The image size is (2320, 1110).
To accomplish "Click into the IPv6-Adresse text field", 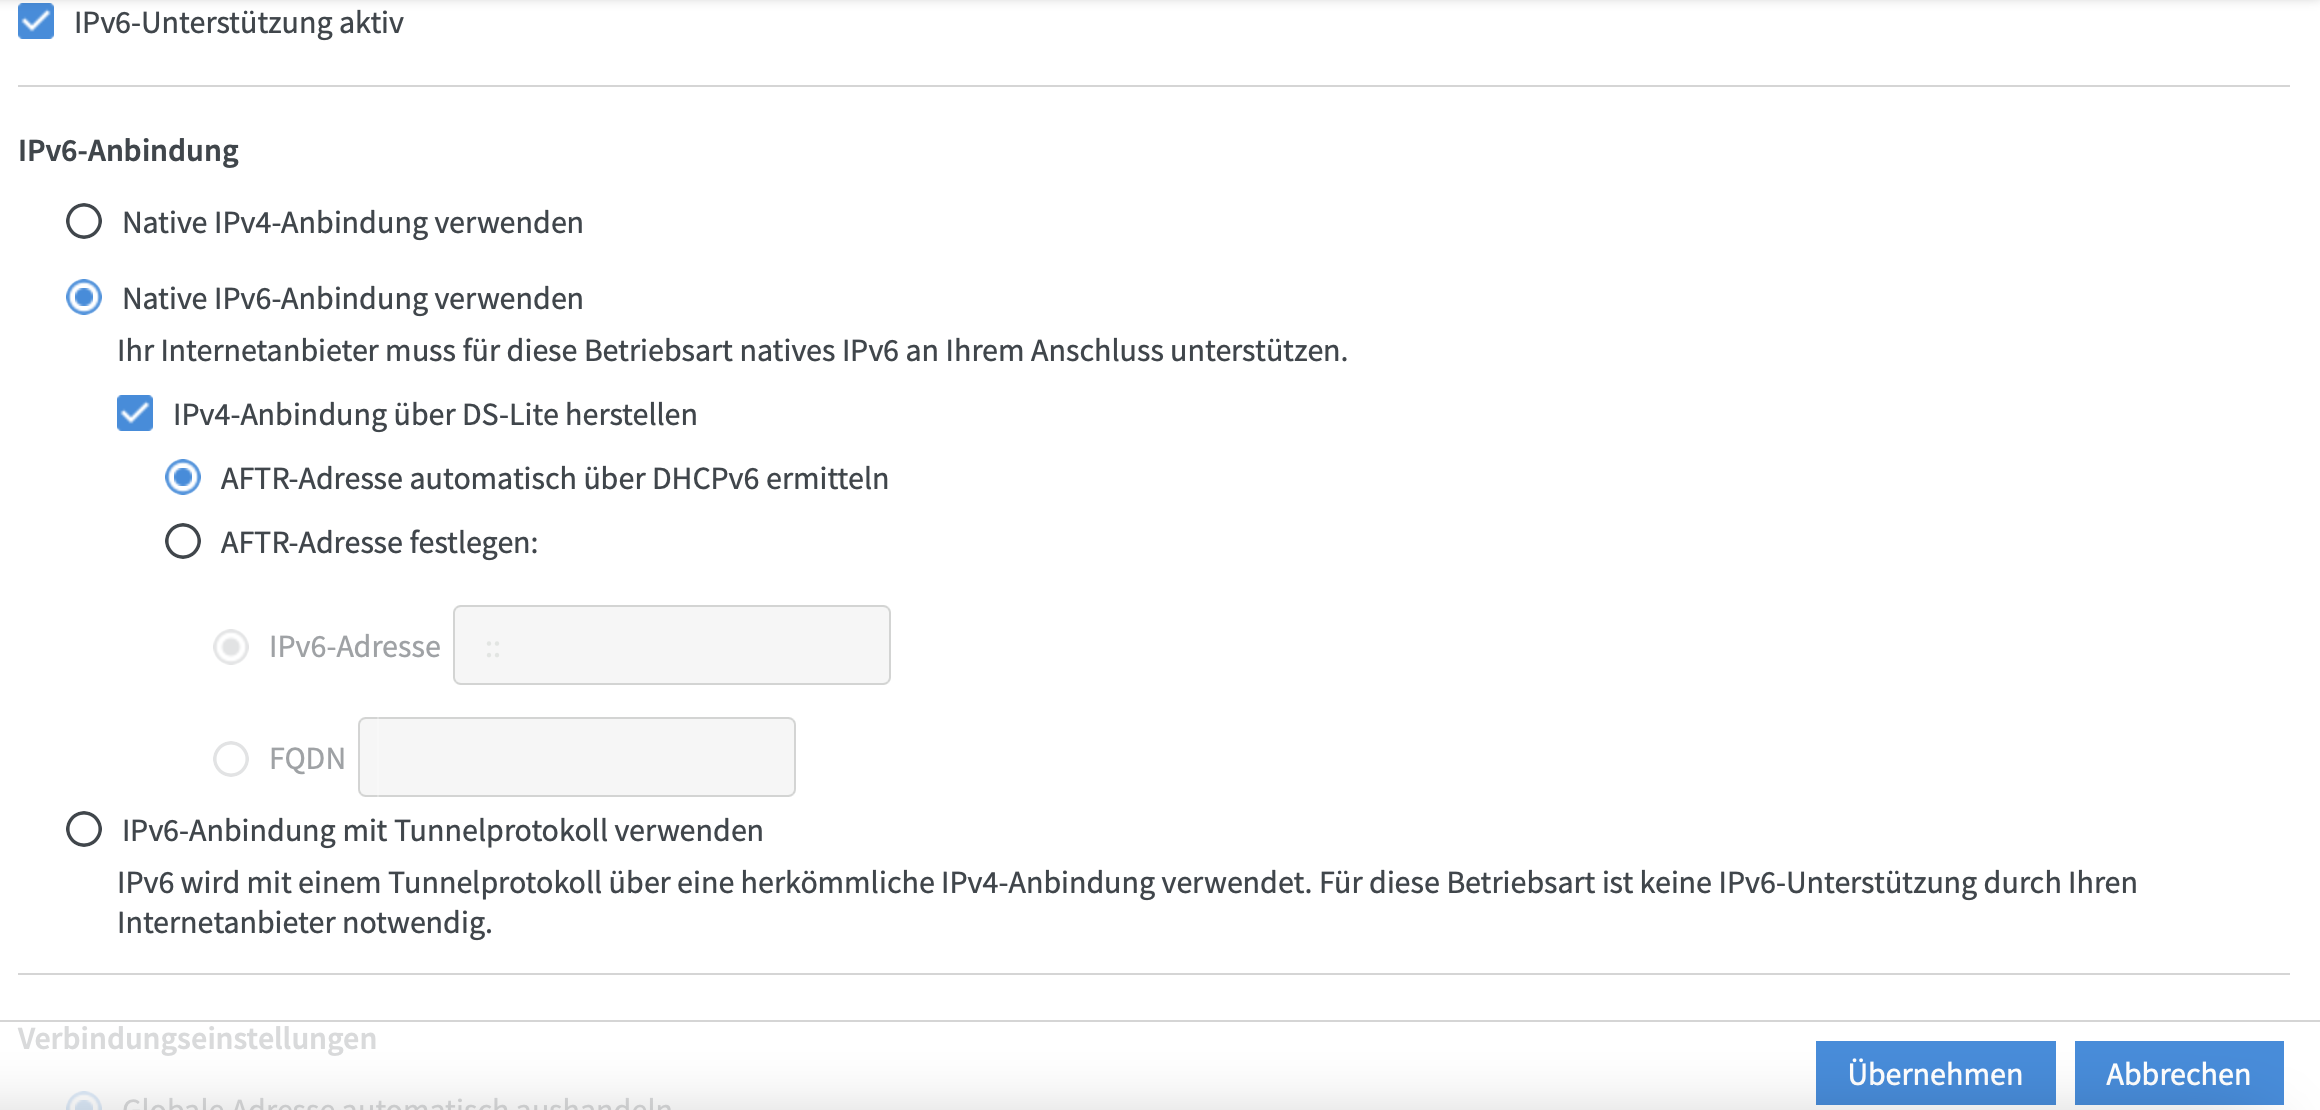I will click(x=672, y=645).
